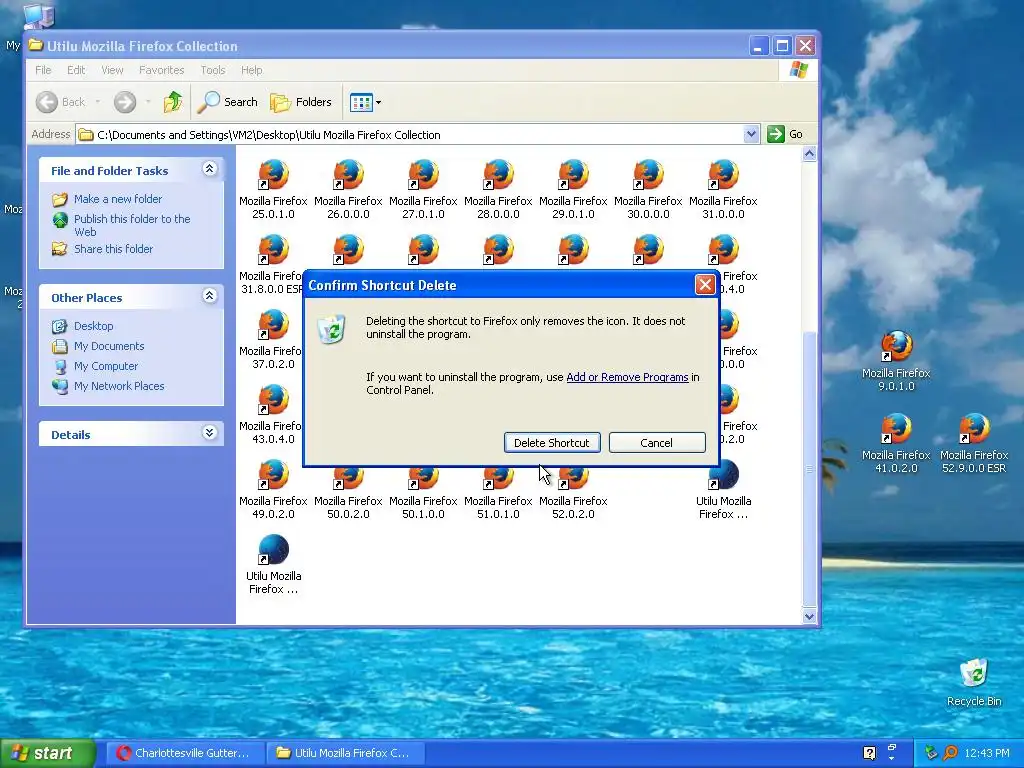
Task: Click Make a new folder link
Action: pos(118,199)
